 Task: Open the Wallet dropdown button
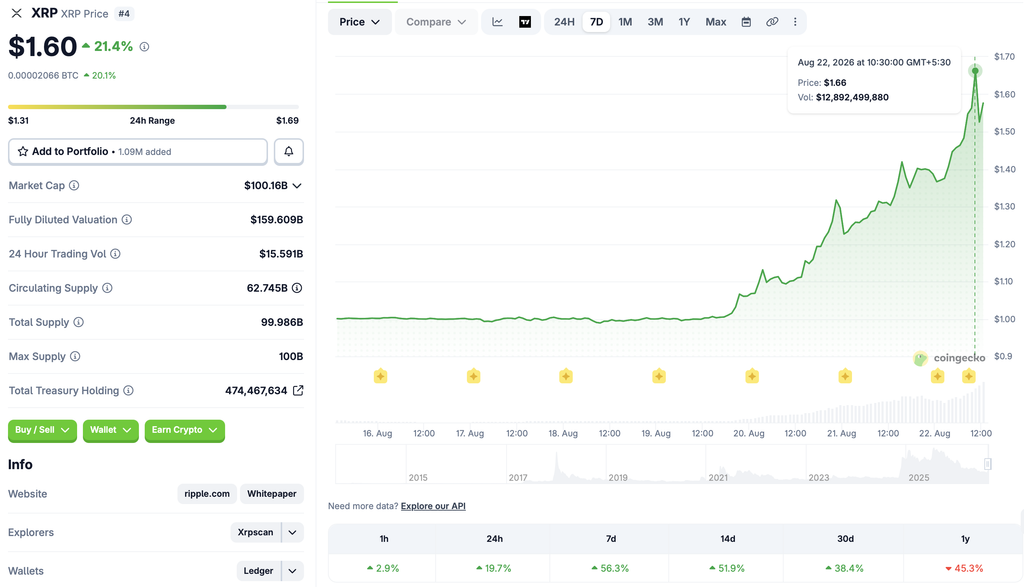pyautogui.click(x=110, y=430)
